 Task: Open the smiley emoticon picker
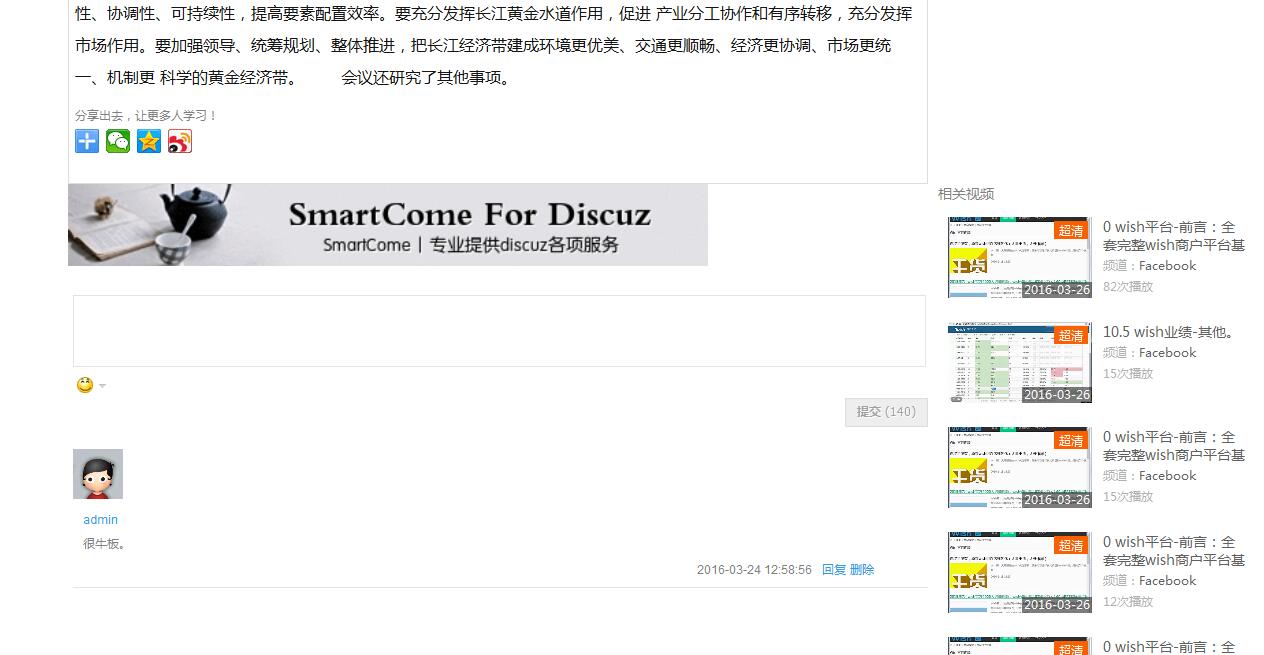tap(85, 385)
